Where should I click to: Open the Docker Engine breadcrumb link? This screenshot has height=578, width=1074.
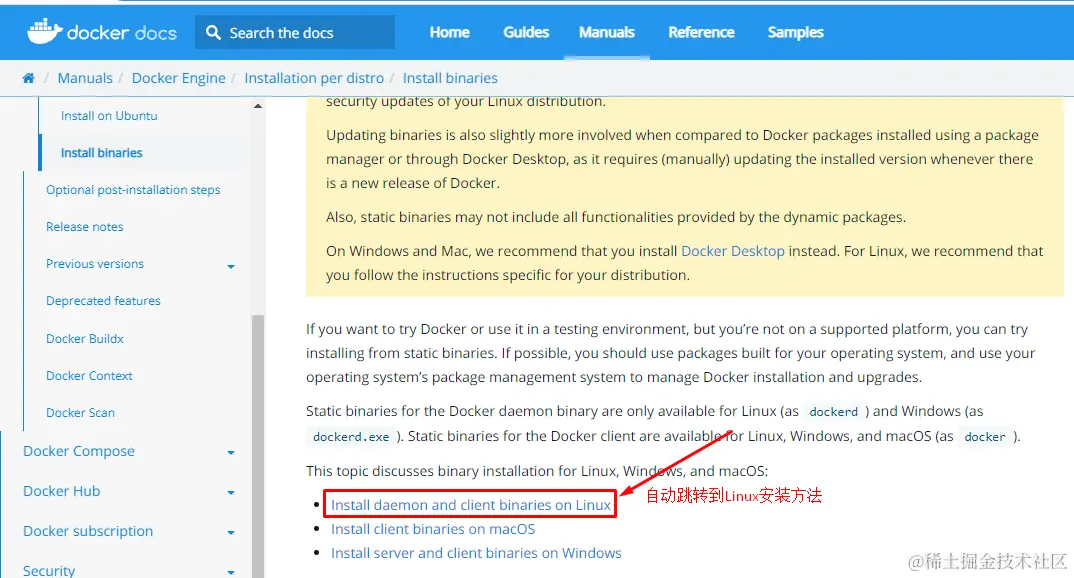178,78
